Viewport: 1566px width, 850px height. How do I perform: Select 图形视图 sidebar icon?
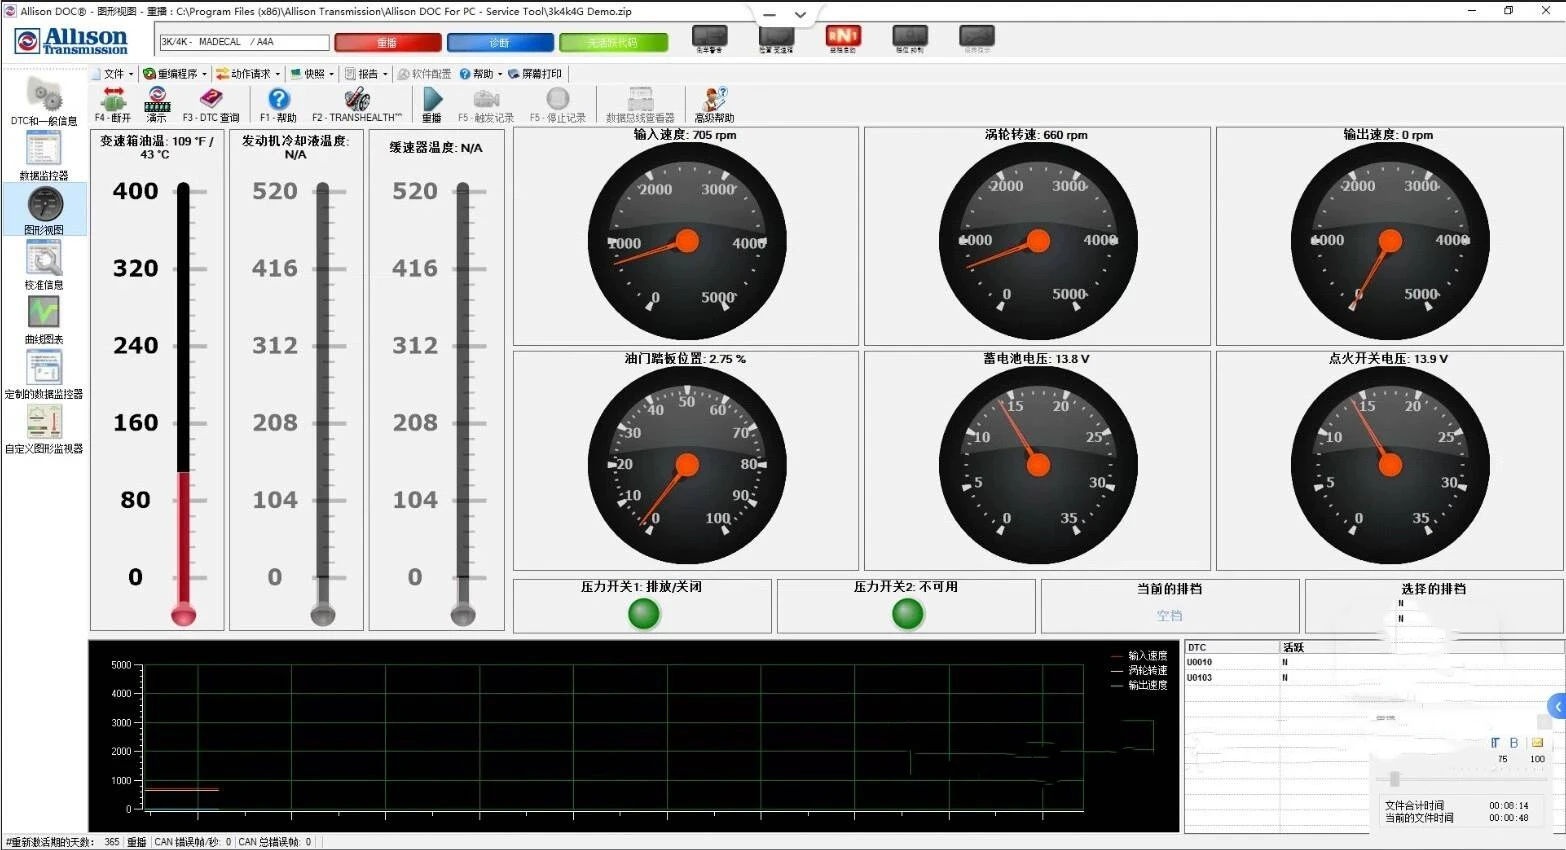coord(44,209)
